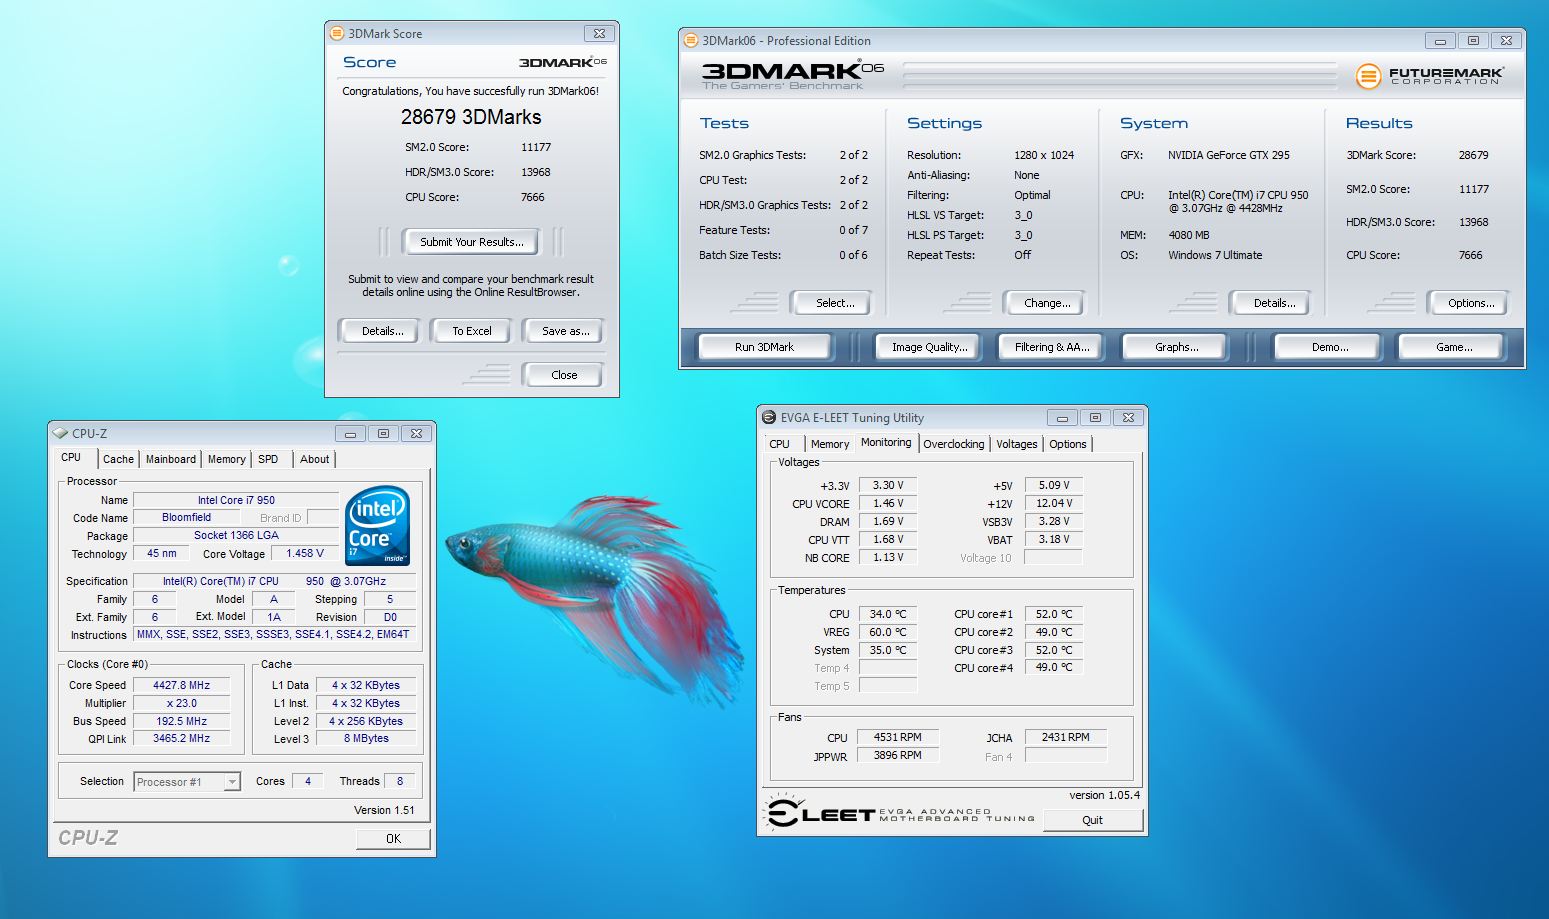Click the Resolution value 1280 x 1024
Screen dimensions: 1549x919
tap(1044, 155)
